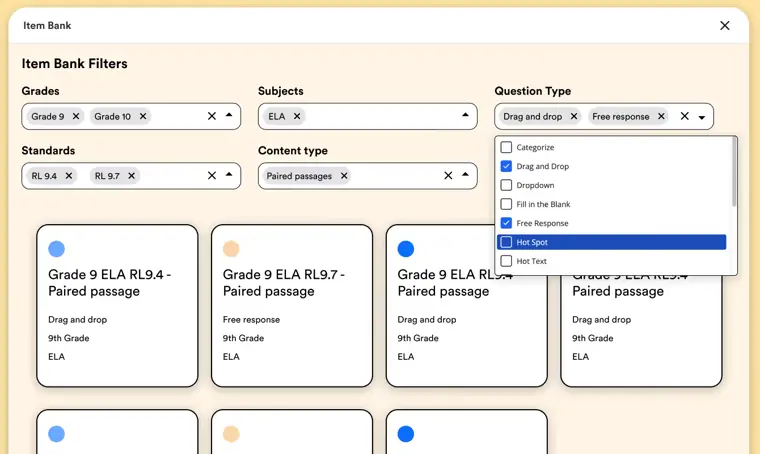Uncheck the Drag and Drop option
Screen dimensions: 760x454
tap(506, 166)
